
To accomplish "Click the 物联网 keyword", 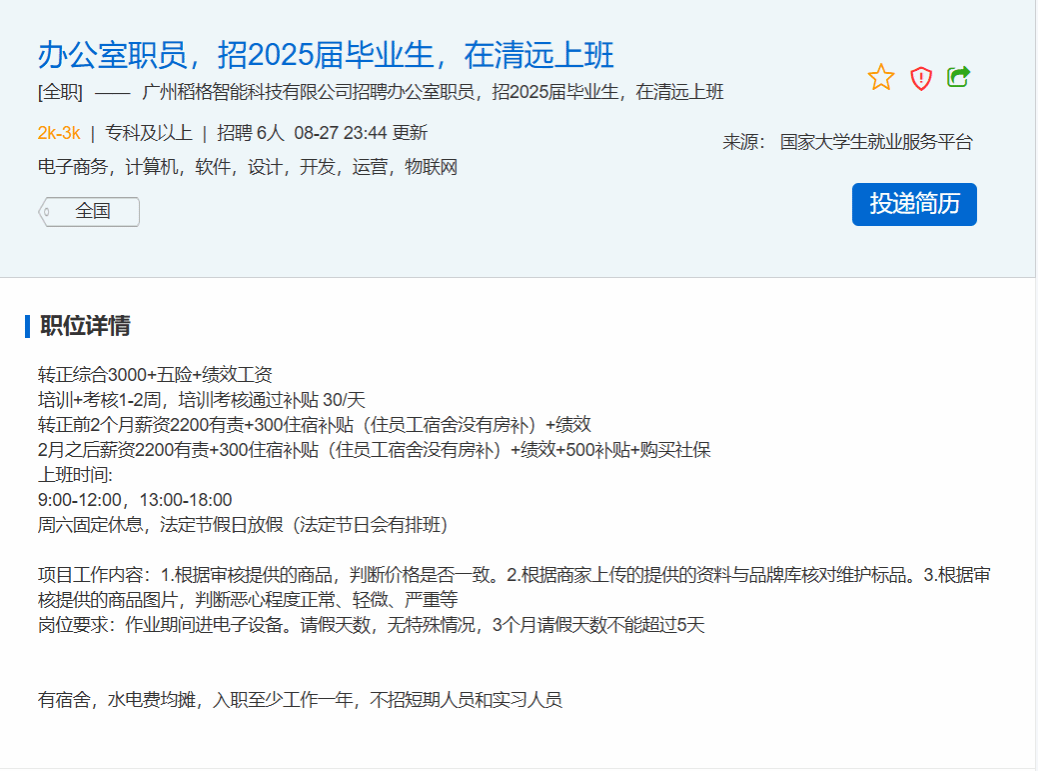I will click(x=431, y=167).
